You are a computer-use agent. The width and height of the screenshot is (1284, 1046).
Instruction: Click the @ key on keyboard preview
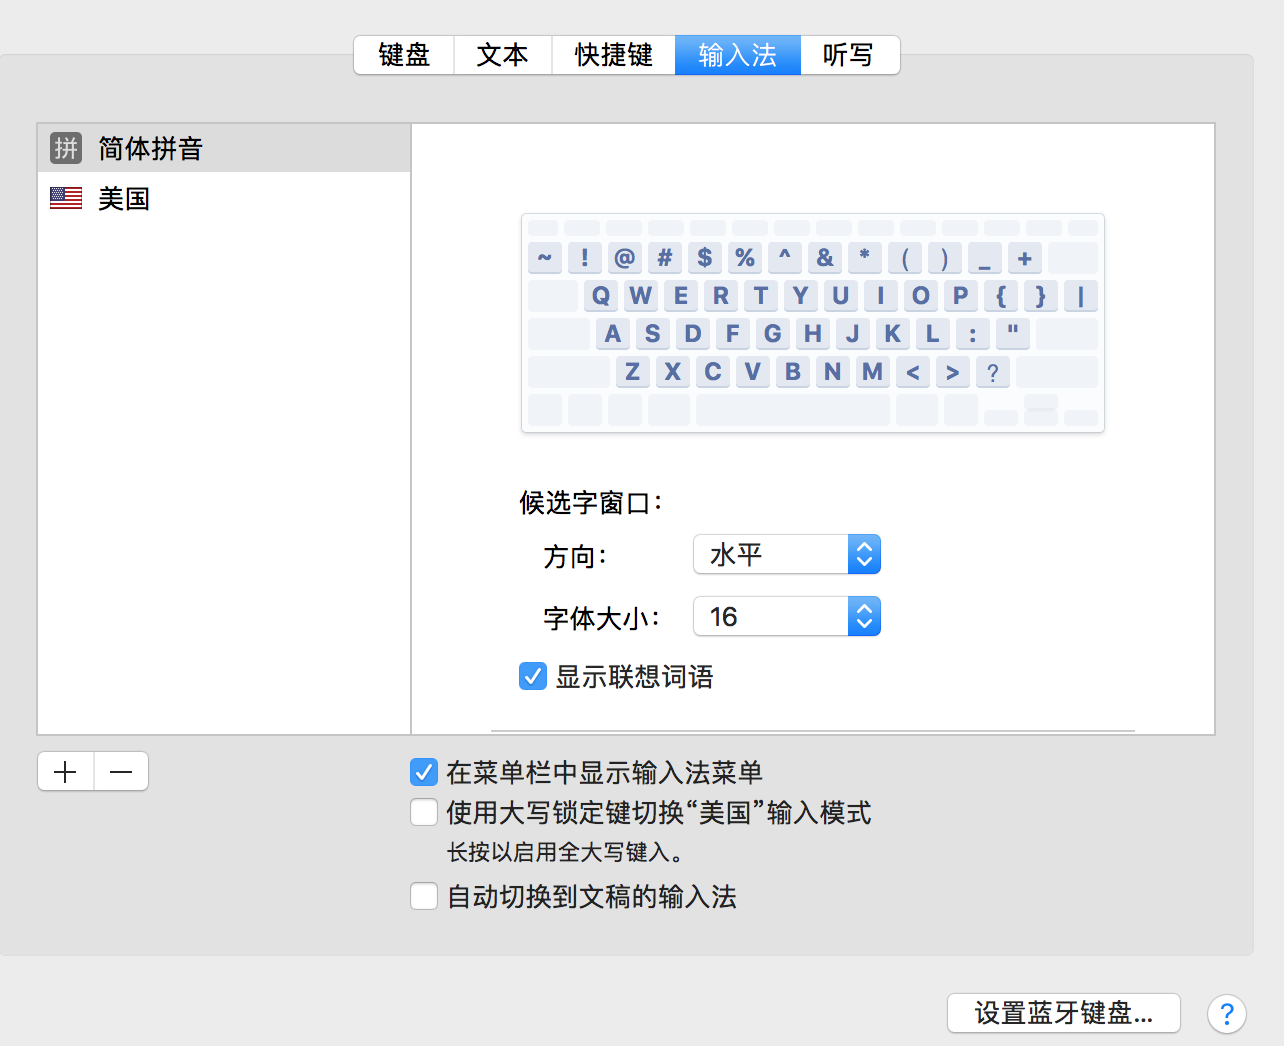pos(624,258)
